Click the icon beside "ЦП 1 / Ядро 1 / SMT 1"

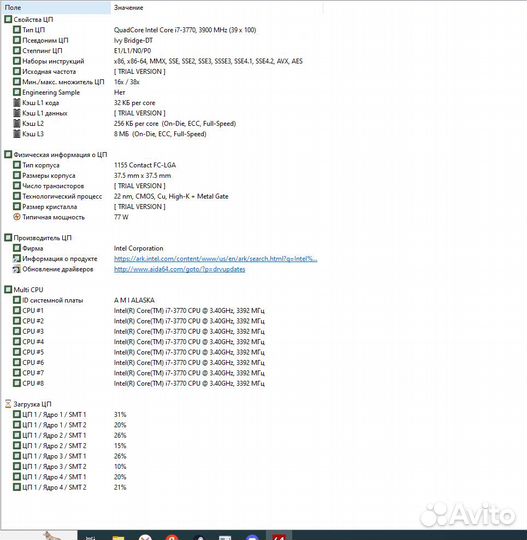[17, 414]
